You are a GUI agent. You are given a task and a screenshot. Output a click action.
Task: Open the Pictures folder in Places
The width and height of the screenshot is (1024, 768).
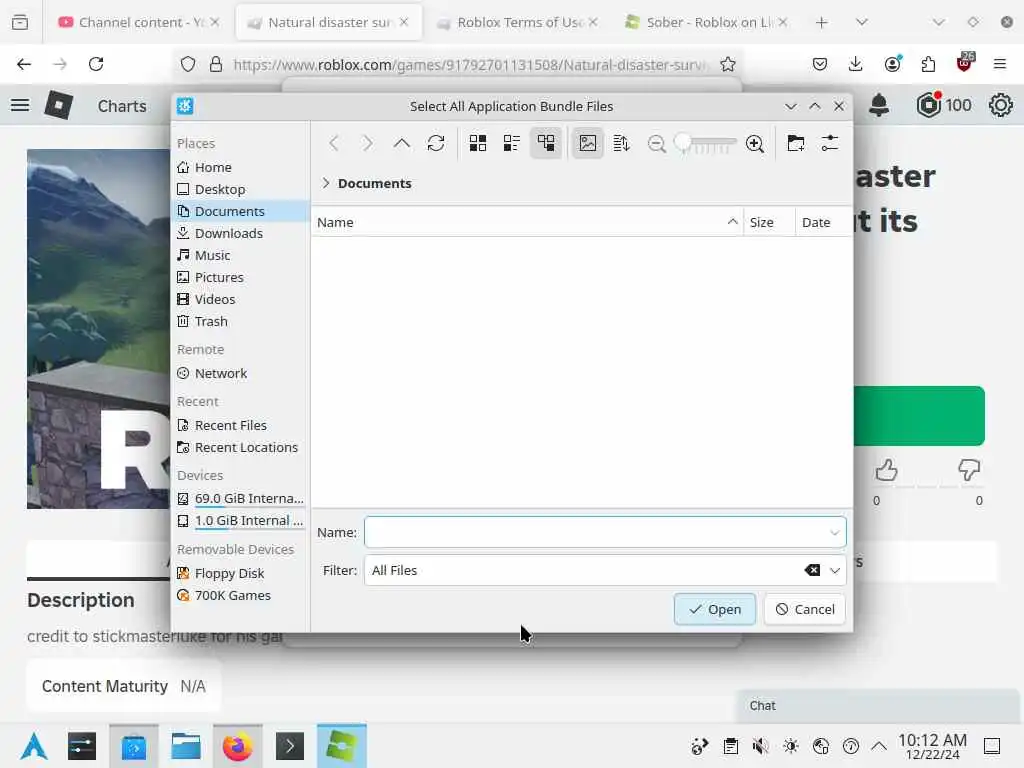coord(240,278)
